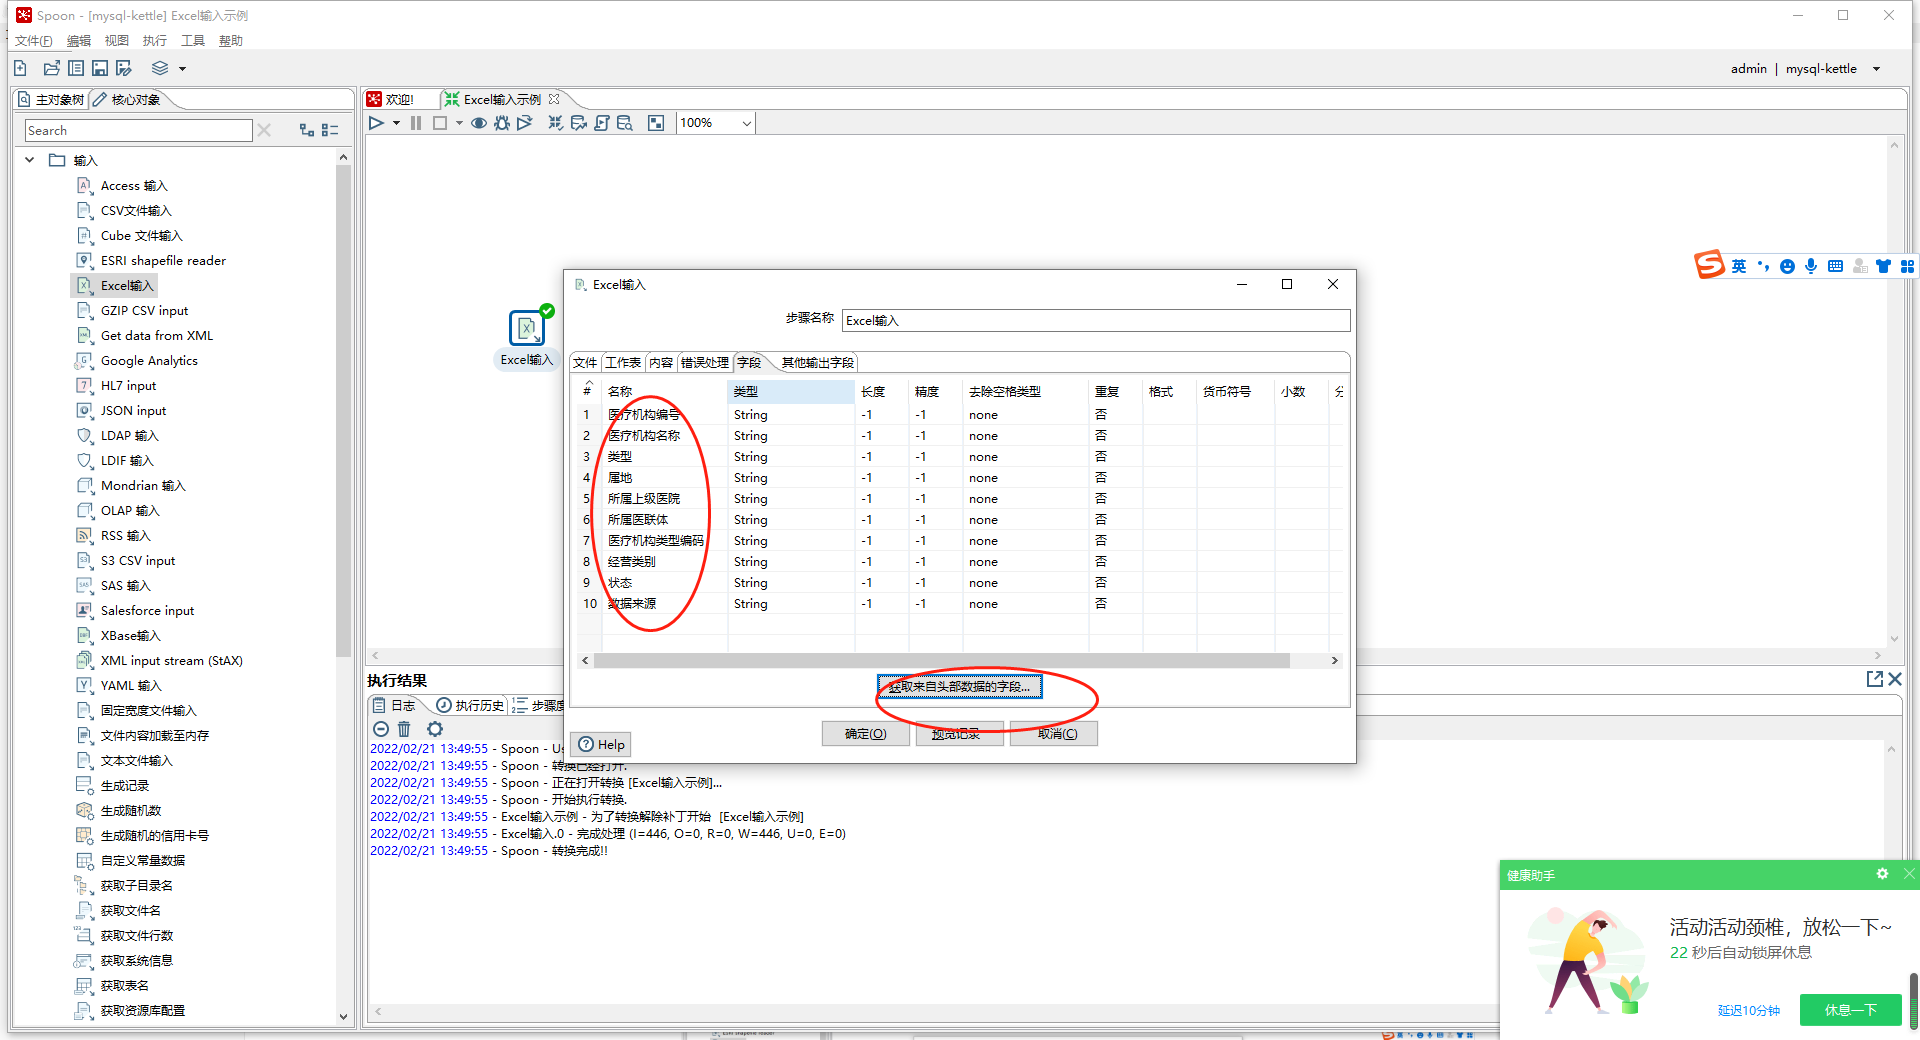The width and height of the screenshot is (1920, 1040).
Task: Open log settings gear icon
Action: (x=434, y=729)
